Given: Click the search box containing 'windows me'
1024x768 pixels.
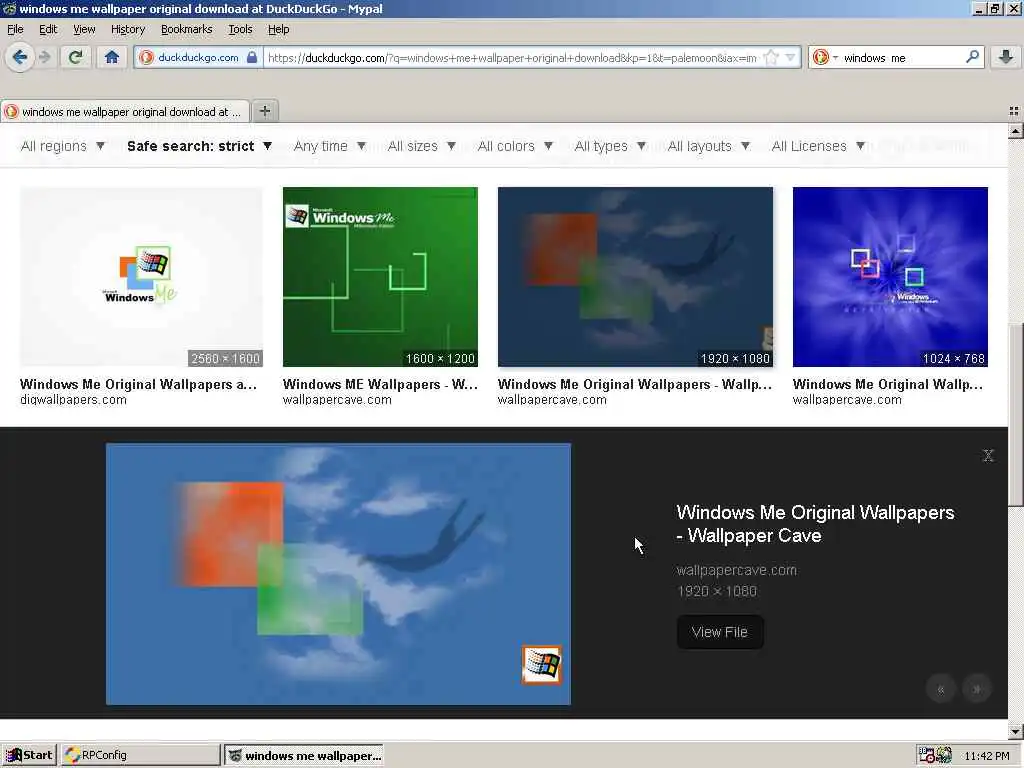Looking at the screenshot, I should pos(903,57).
